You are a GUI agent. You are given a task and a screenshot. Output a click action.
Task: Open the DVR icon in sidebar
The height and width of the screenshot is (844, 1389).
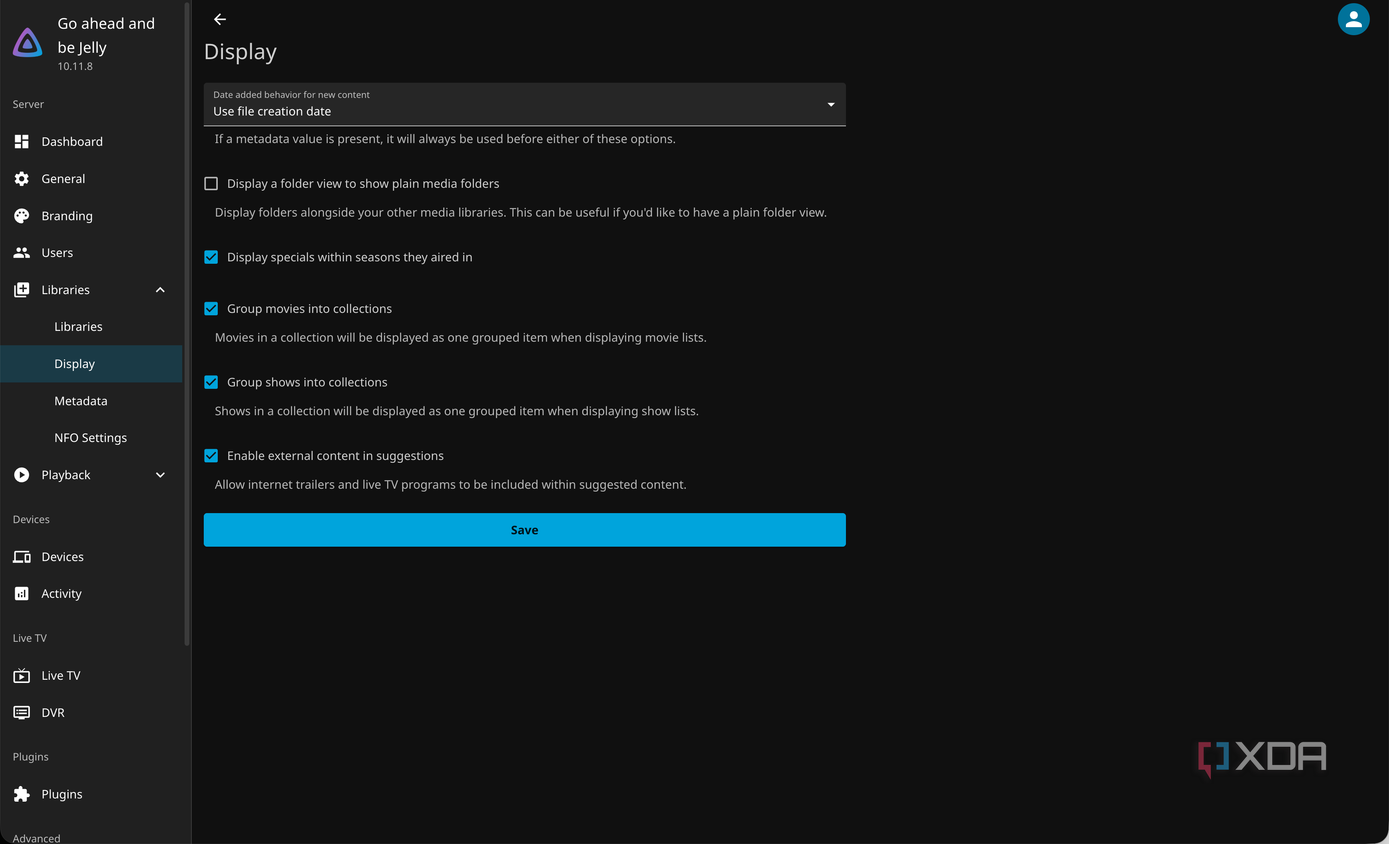click(x=21, y=713)
